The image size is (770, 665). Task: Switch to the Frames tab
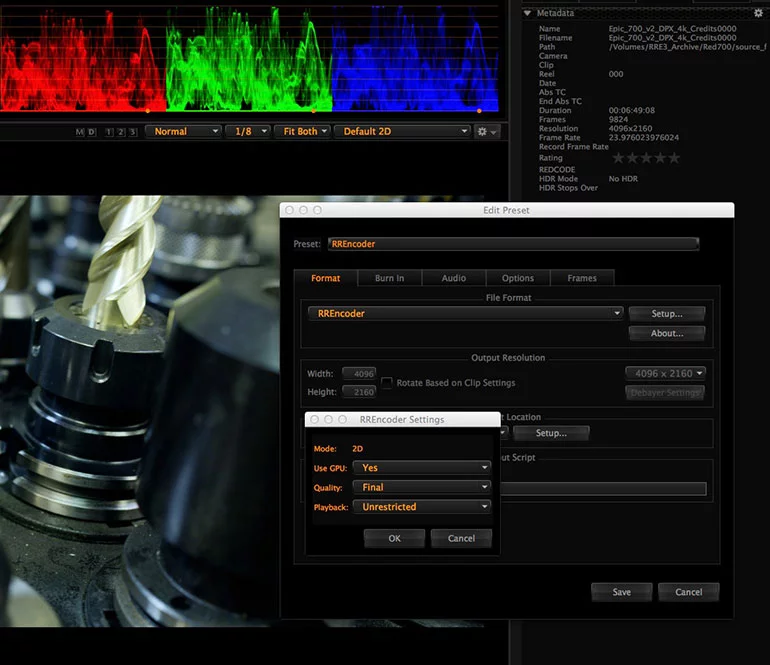pos(582,278)
